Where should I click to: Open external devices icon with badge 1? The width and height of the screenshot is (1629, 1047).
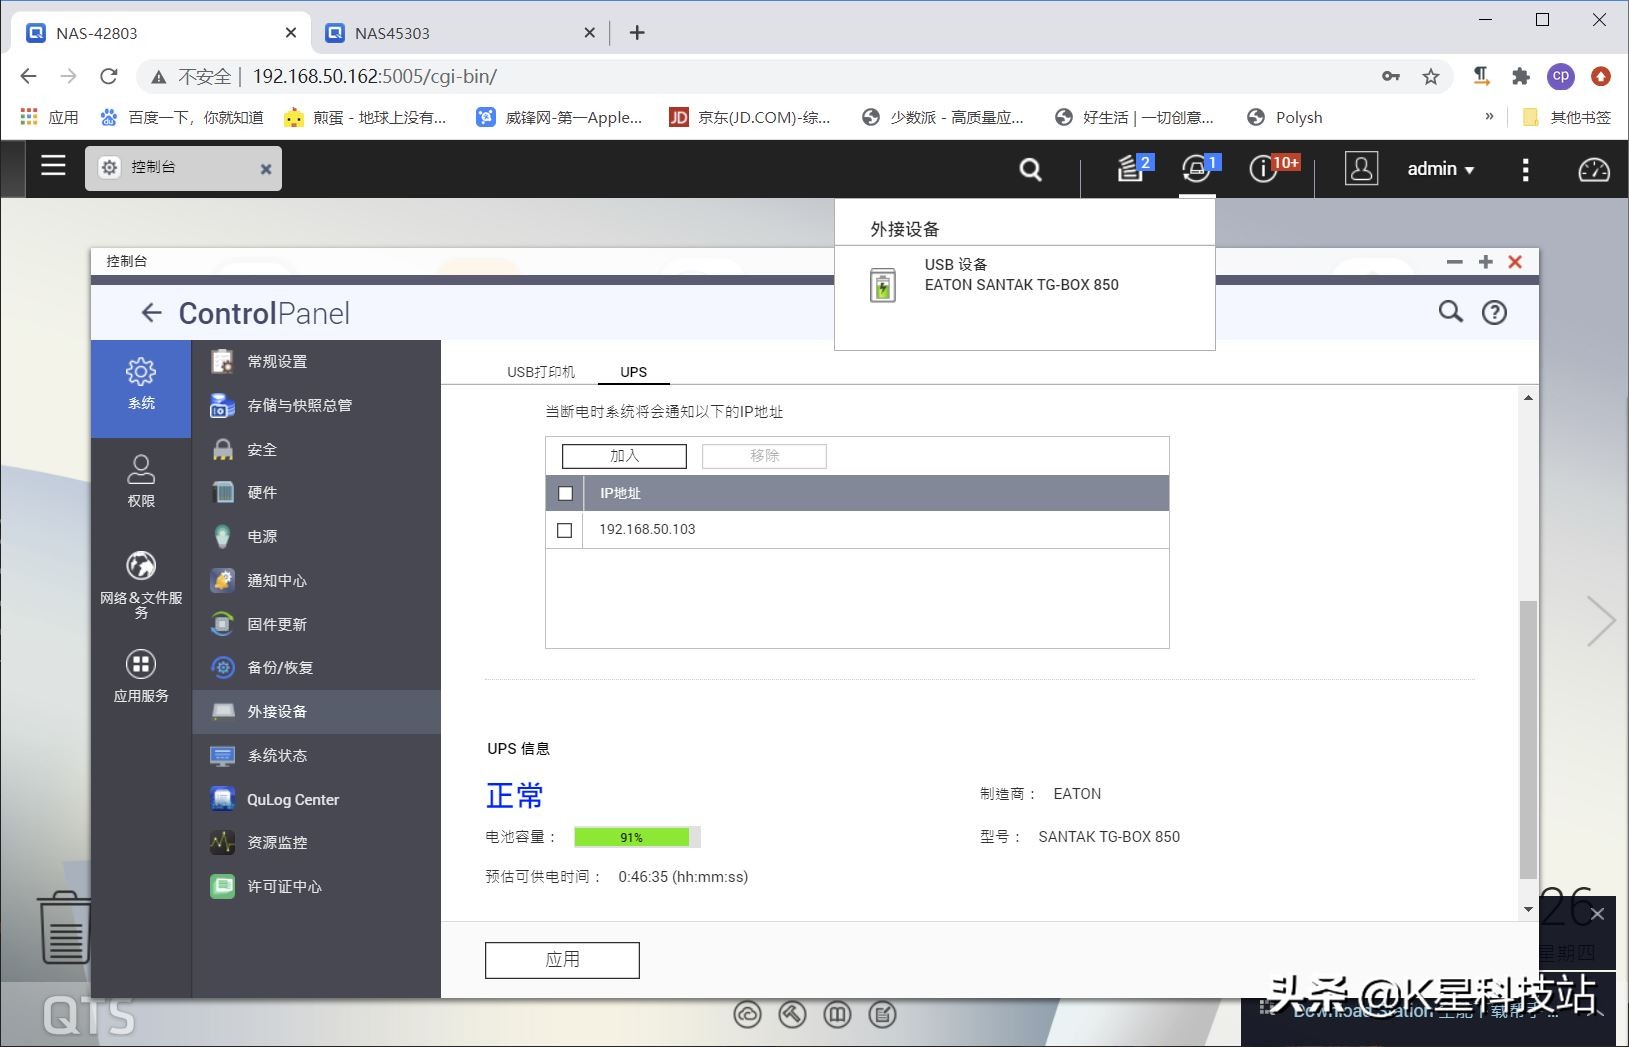click(1198, 168)
